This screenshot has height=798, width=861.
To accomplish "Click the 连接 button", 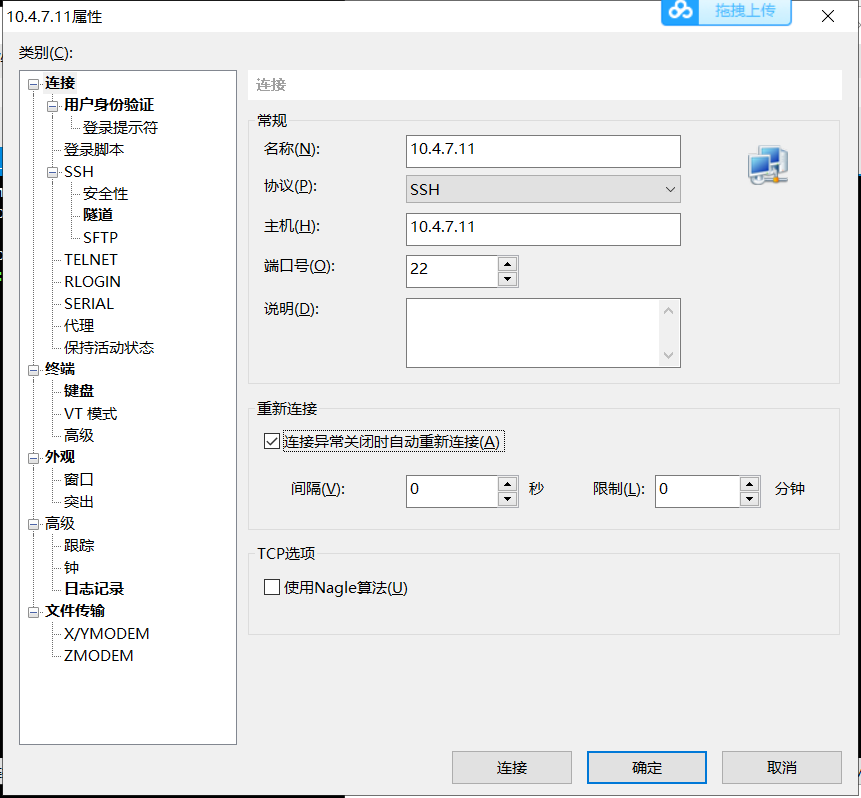I will point(511,767).
